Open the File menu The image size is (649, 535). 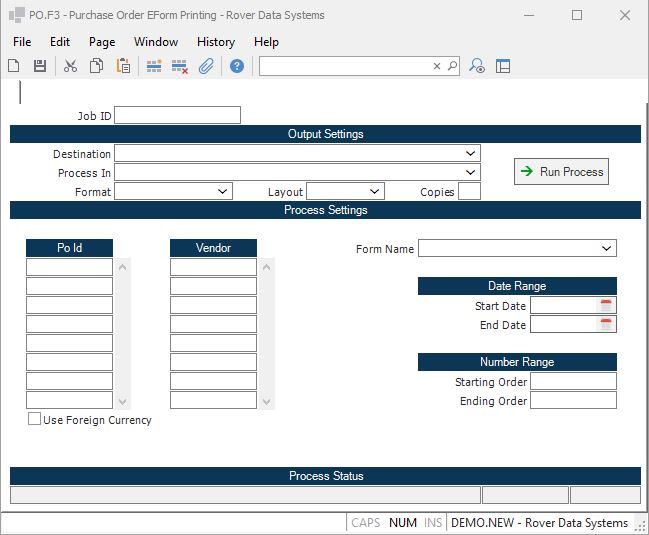[22, 42]
